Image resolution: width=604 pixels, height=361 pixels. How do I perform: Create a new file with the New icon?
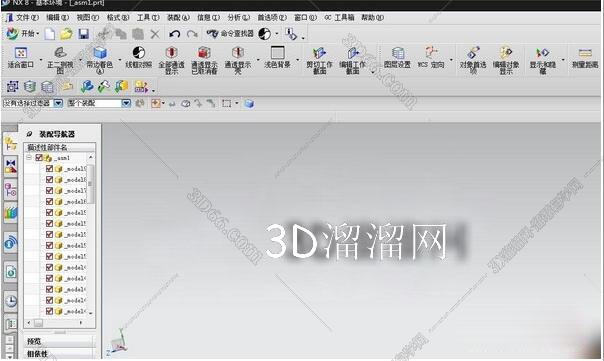[50, 34]
